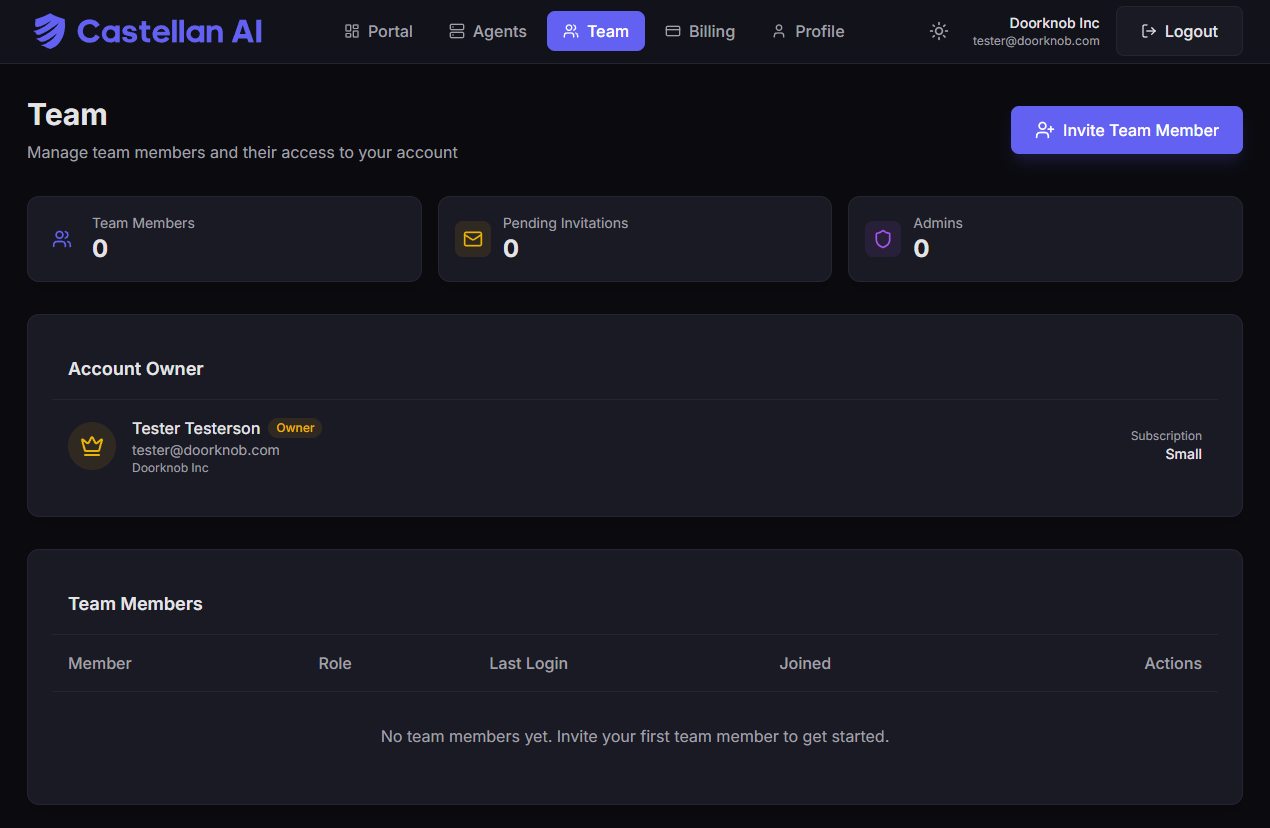Image resolution: width=1270 pixels, height=828 pixels.
Task: Open the Pending Invitations envelope icon
Action: [472, 239]
